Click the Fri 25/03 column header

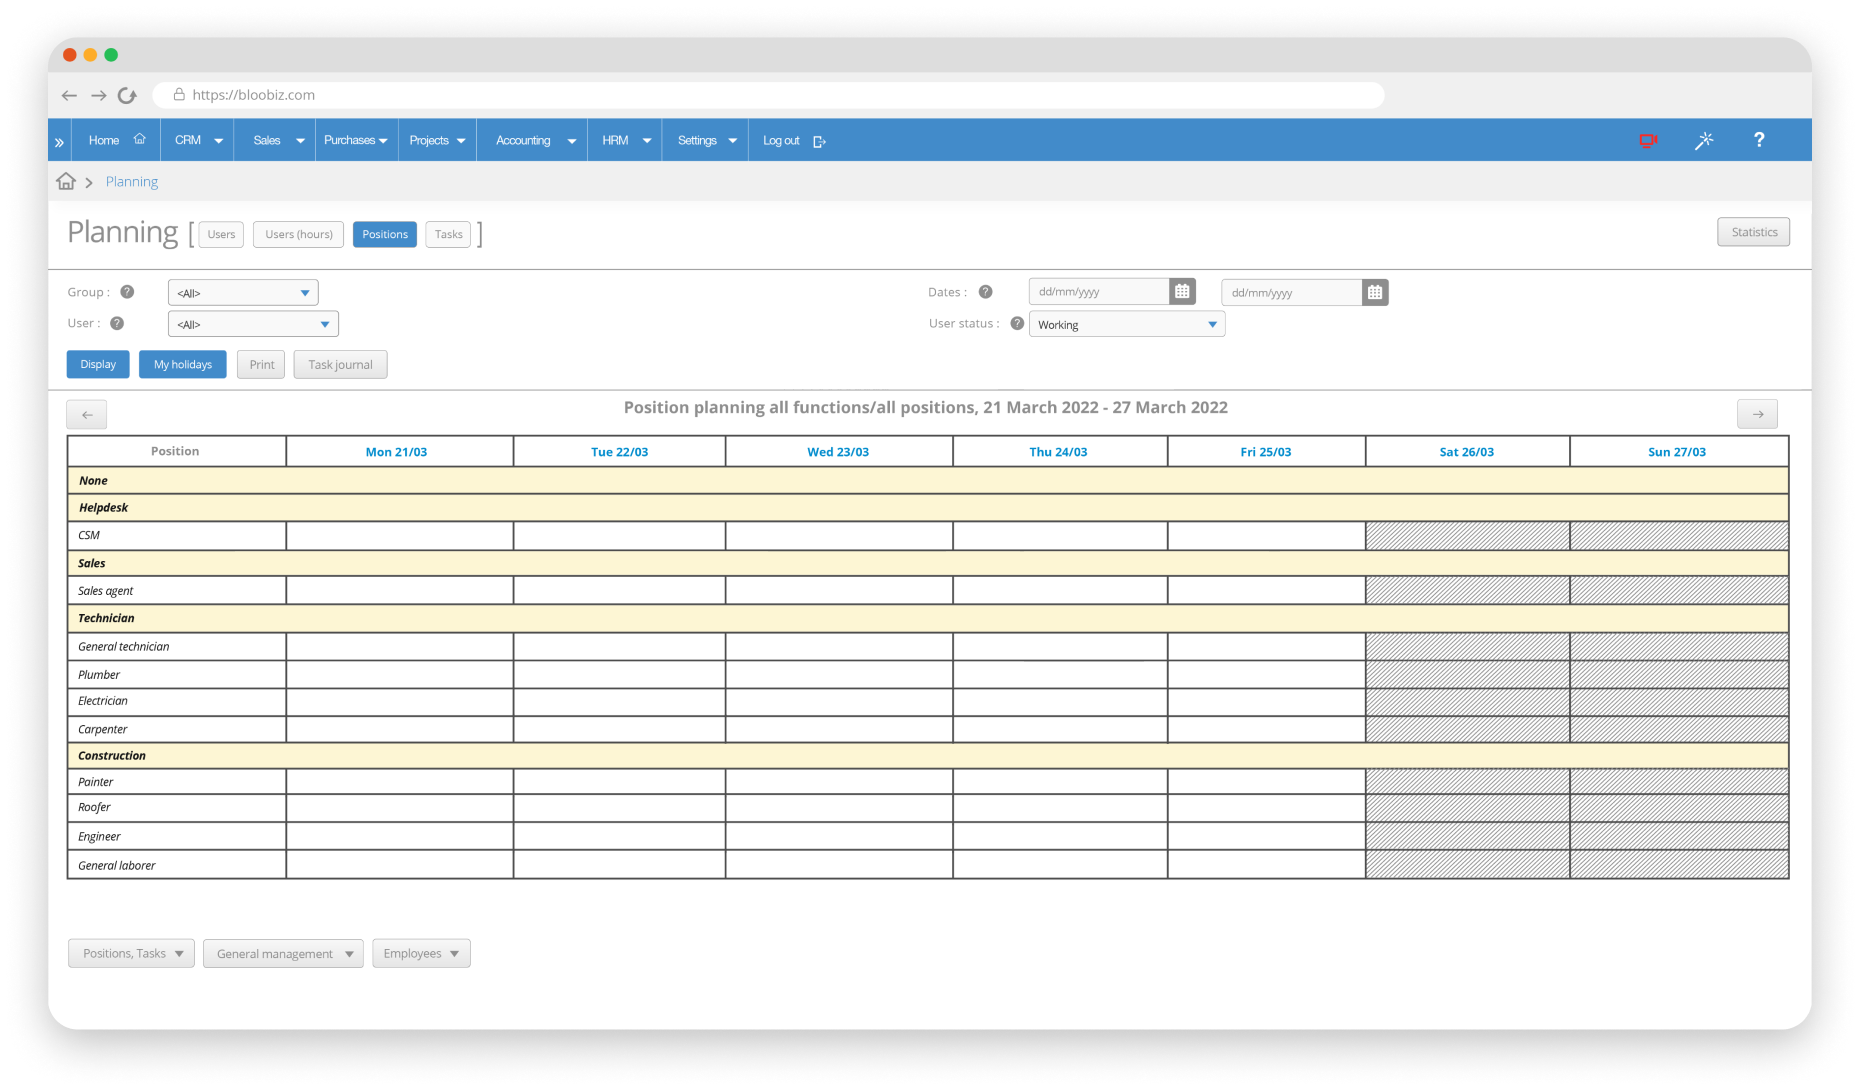[x=1266, y=452]
